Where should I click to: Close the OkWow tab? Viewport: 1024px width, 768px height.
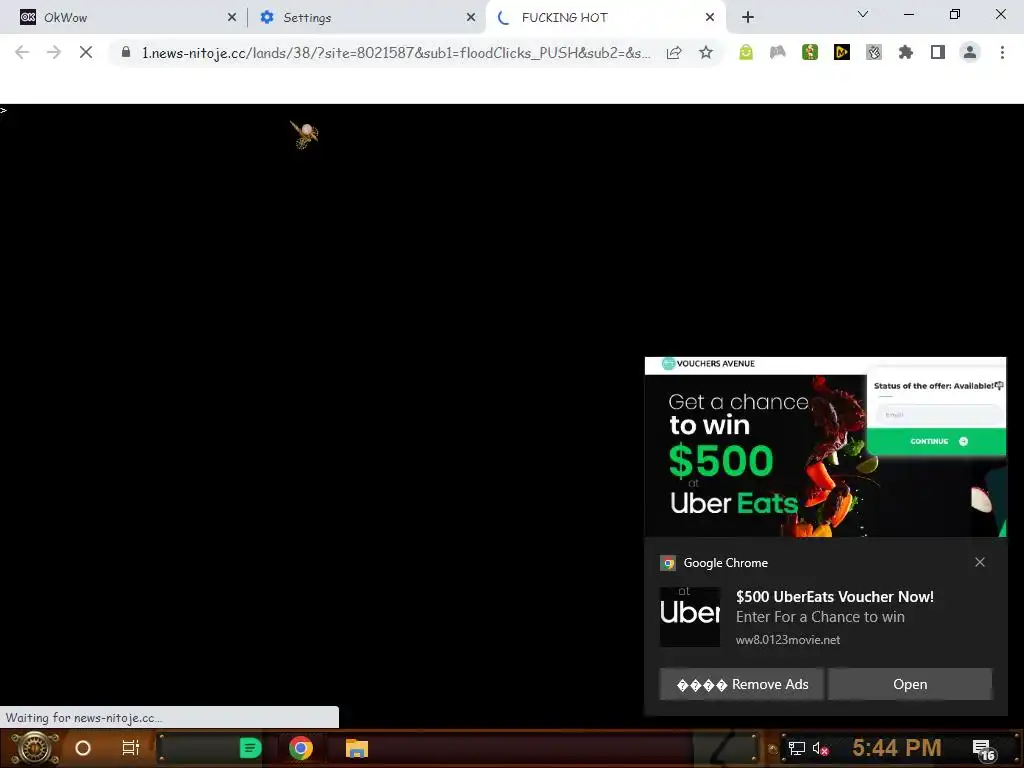(232, 18)
